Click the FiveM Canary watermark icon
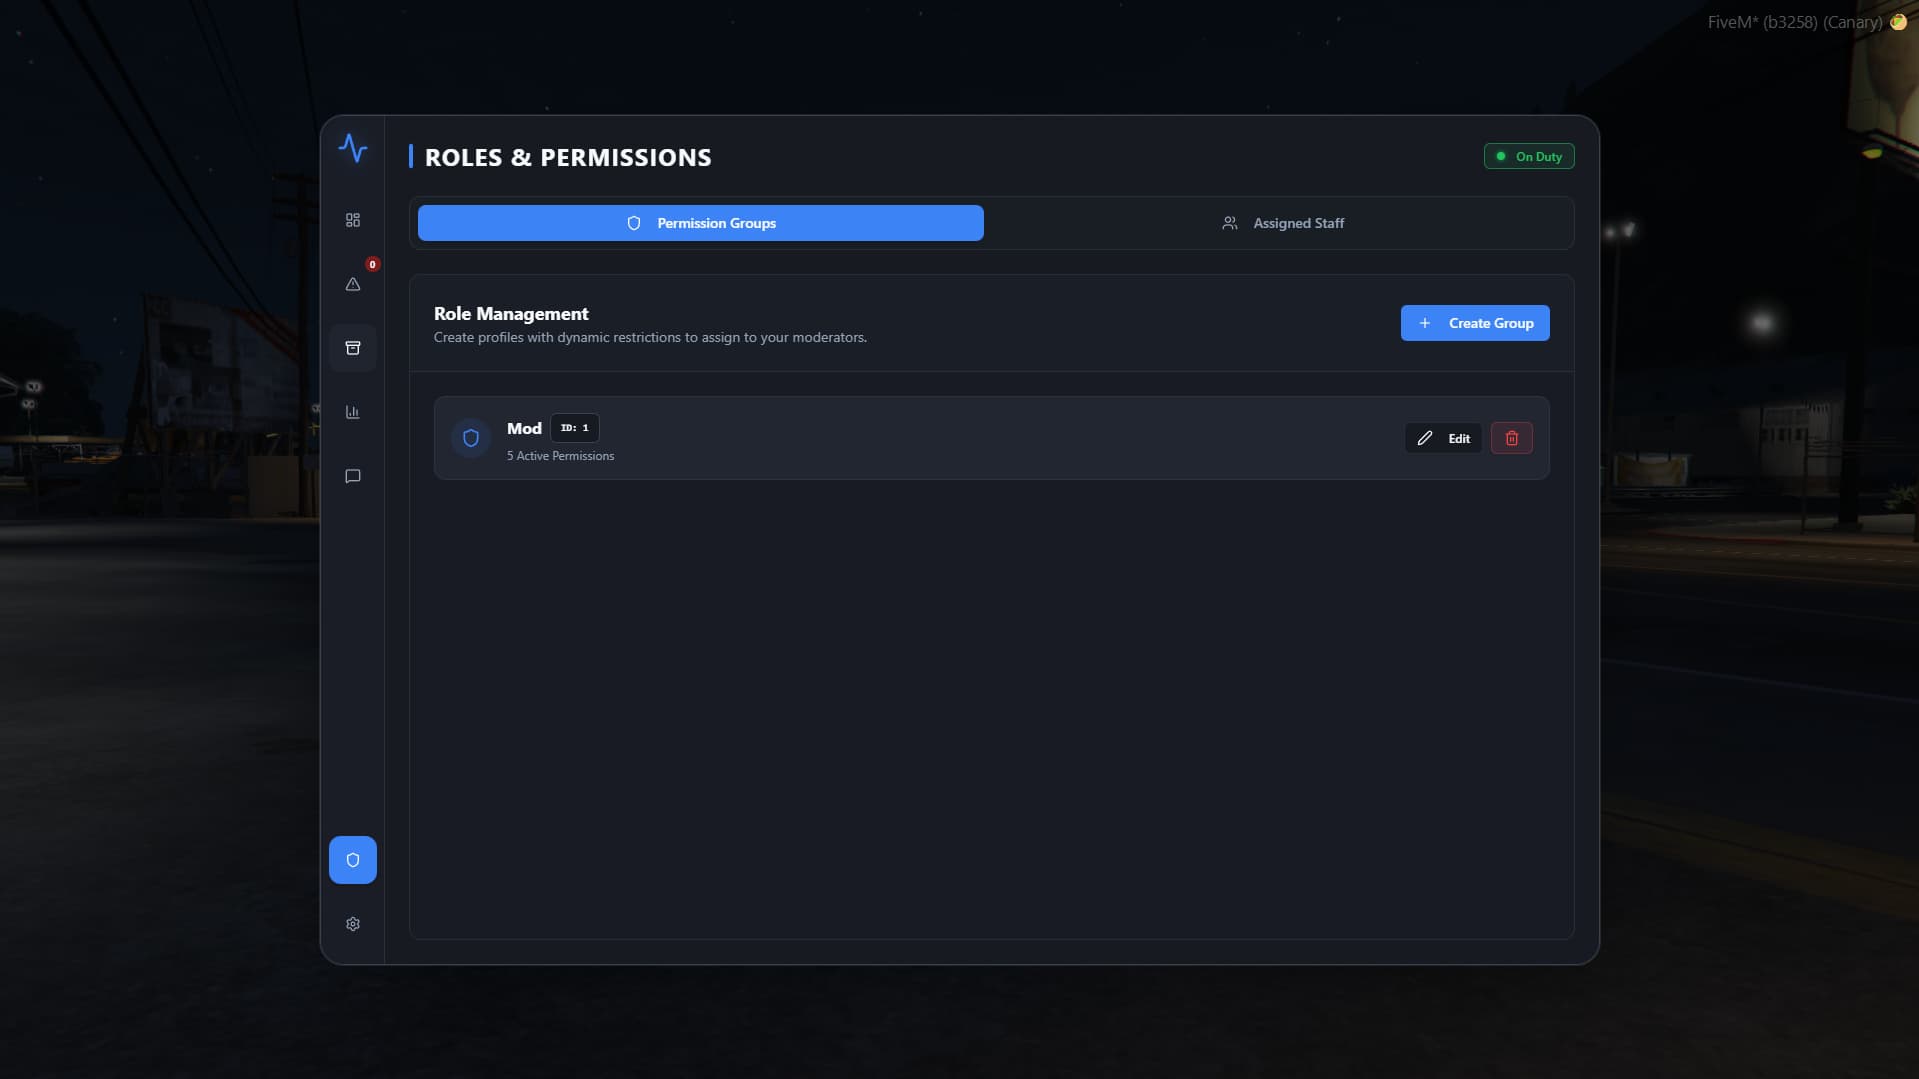Viewport: 1919px width, 1079px height. [1898, 22]
